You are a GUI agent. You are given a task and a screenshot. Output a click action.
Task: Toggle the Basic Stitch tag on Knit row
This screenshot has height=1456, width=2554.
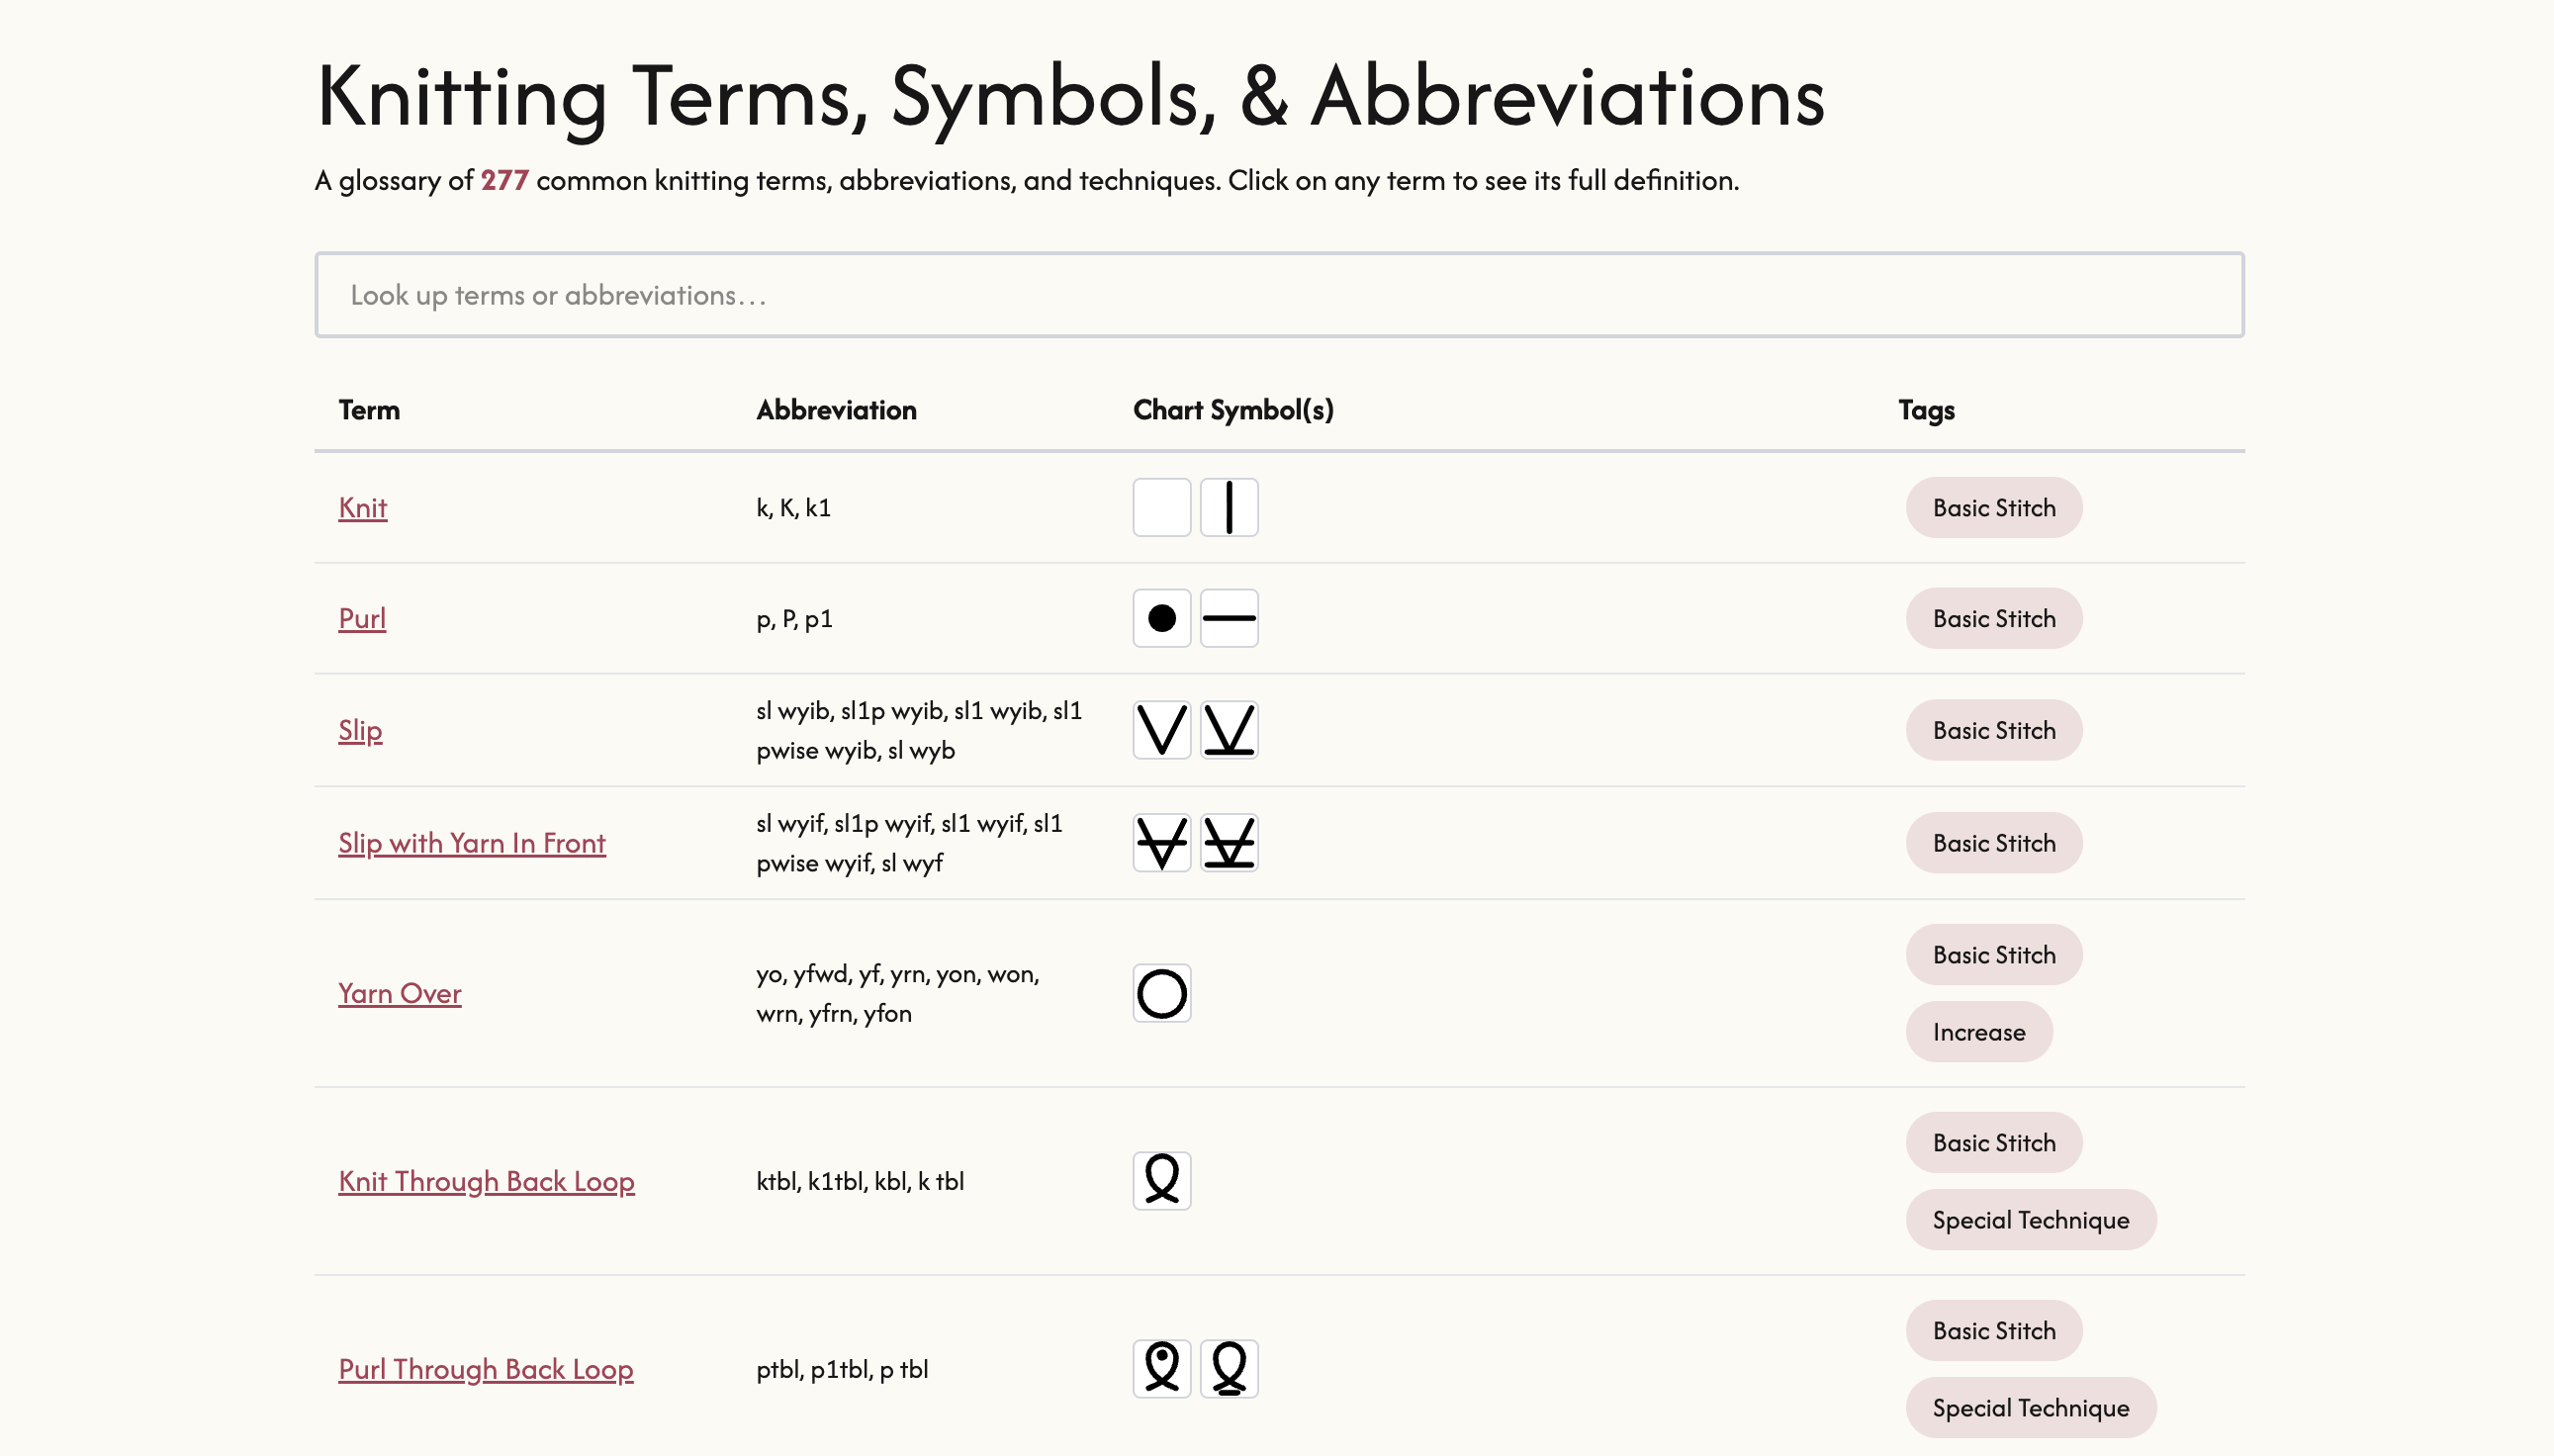pos(1992,507)
